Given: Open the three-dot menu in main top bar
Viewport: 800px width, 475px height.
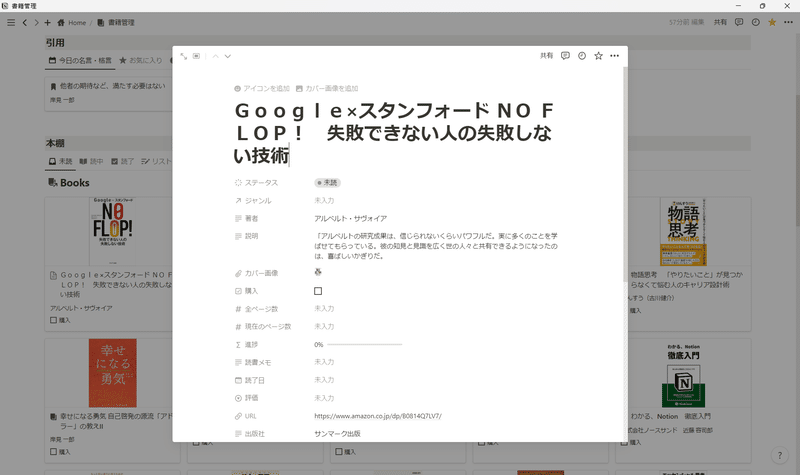Looking at the screenshot, I should [x=788, y=22].
